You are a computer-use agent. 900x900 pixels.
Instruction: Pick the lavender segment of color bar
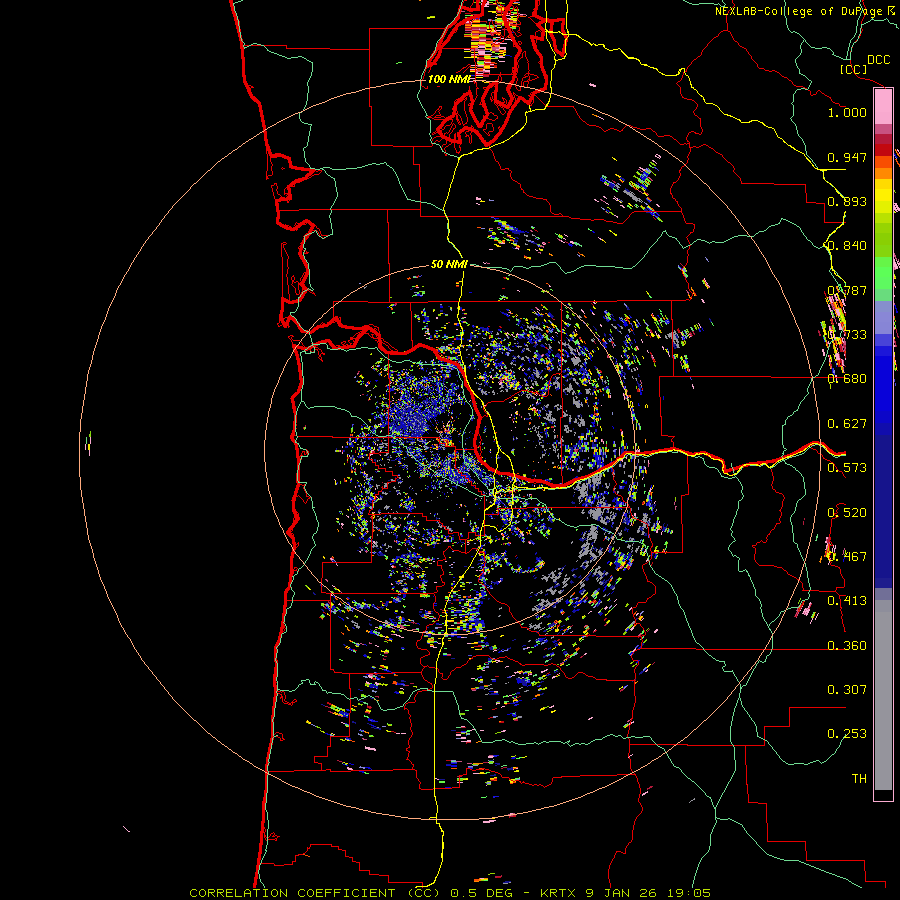pos(883,317)
